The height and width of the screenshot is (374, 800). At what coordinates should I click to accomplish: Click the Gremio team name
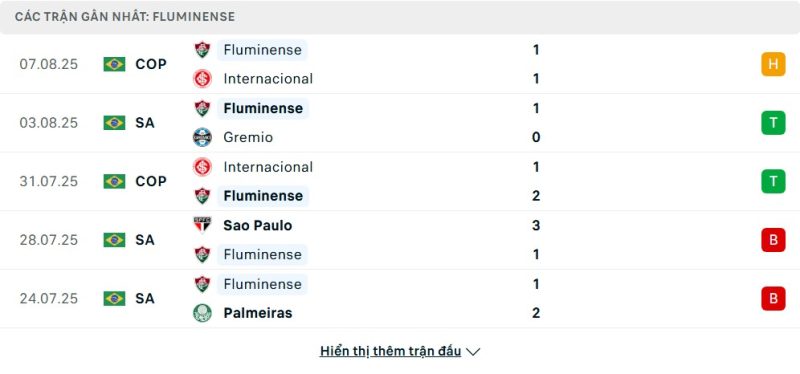click(248, 137)
